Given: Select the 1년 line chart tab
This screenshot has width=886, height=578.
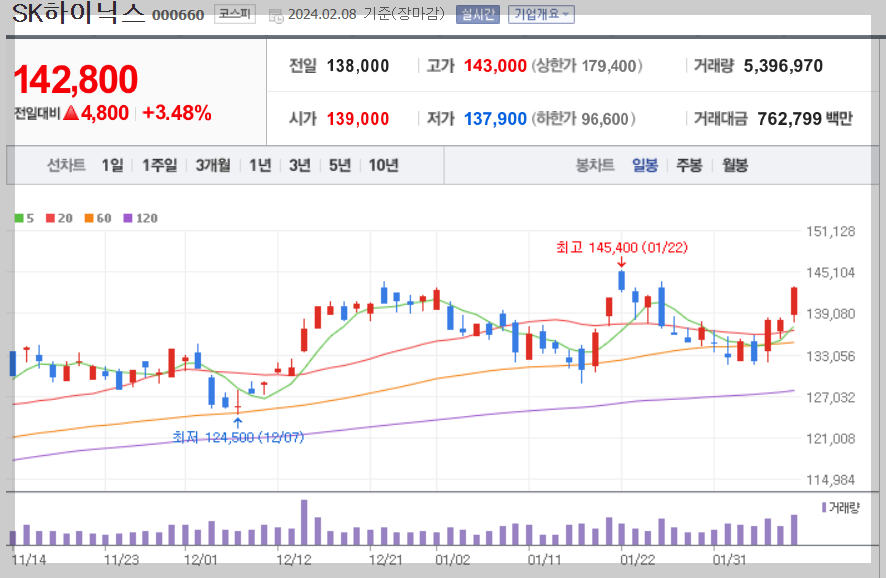Looking at the screenshot, I should click(260, 166).
